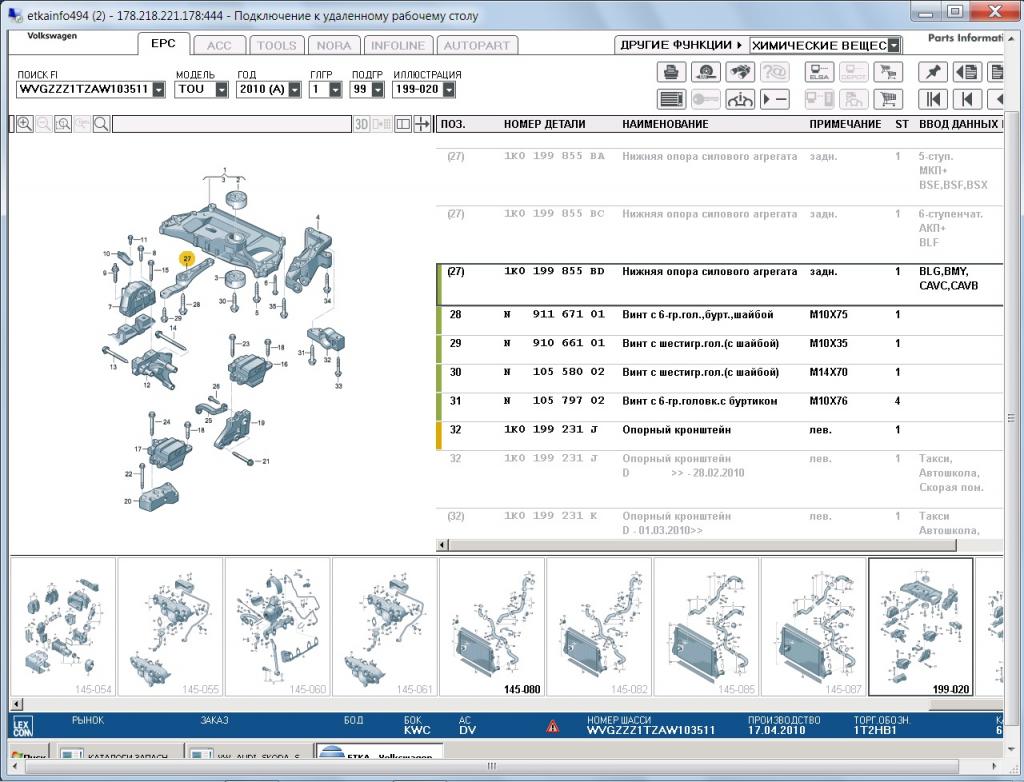The width and height of the screenshot is (1024, 782).
Task: Switch to the NORA tab
Action: click(x=334, y=46)
